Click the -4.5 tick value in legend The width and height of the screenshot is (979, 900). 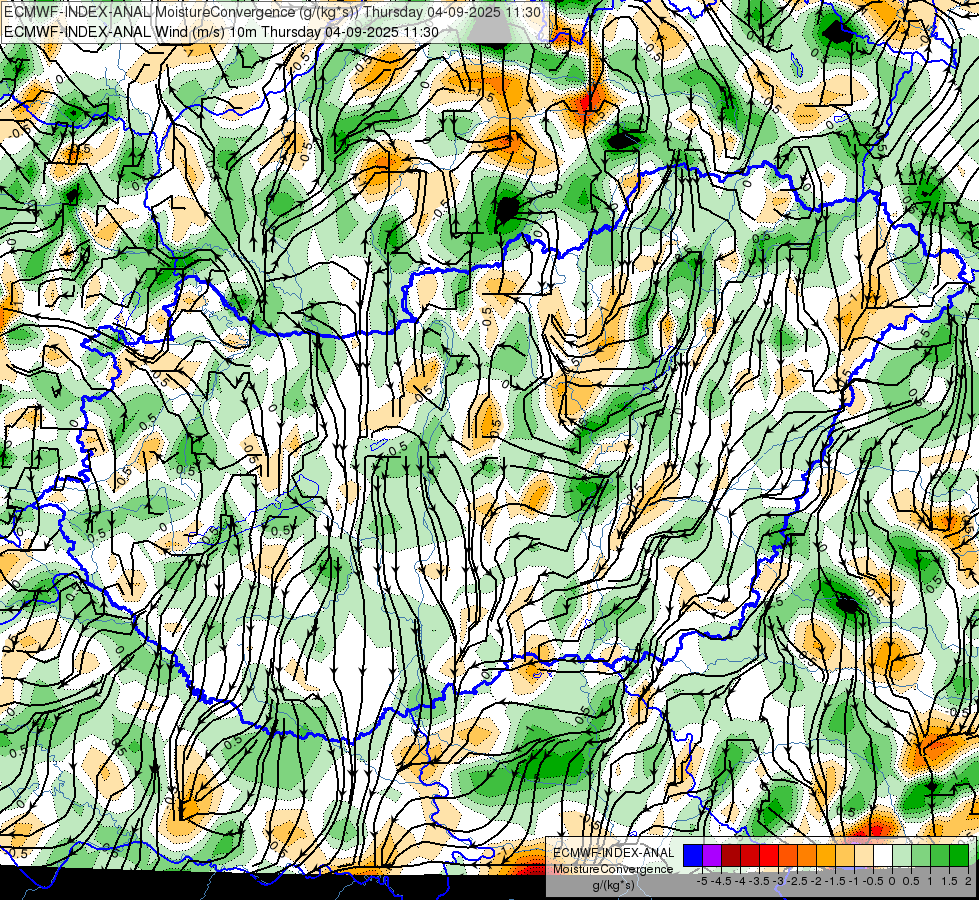pos(721,881)
